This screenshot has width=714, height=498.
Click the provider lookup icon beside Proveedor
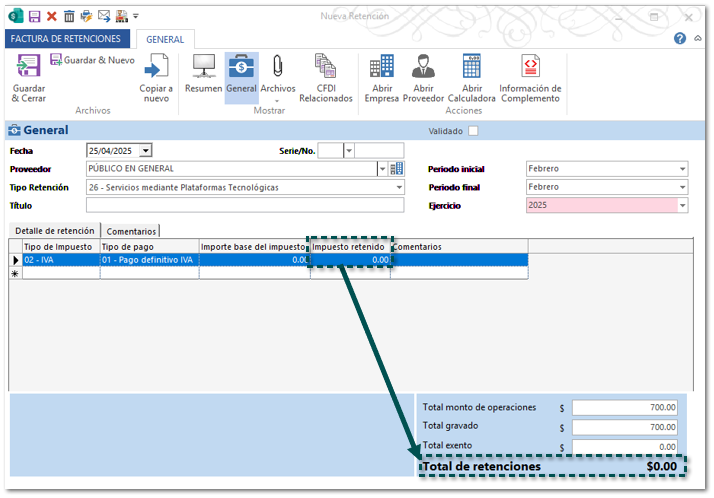(x=397, y=168)
